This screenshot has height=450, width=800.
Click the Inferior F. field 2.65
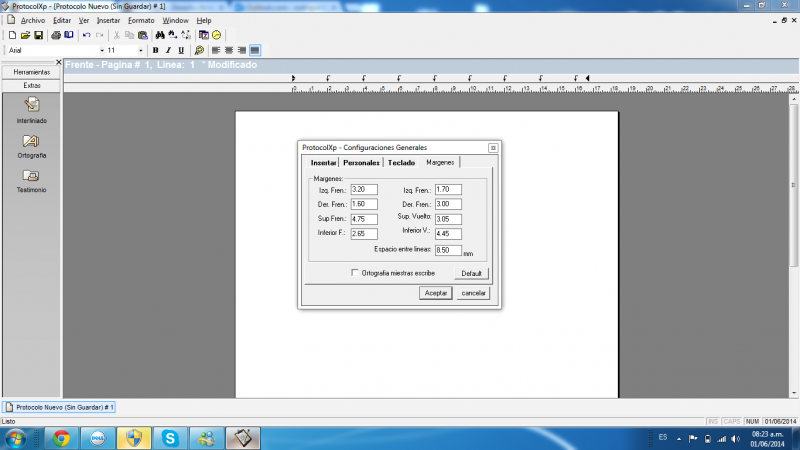pos(364,234)
